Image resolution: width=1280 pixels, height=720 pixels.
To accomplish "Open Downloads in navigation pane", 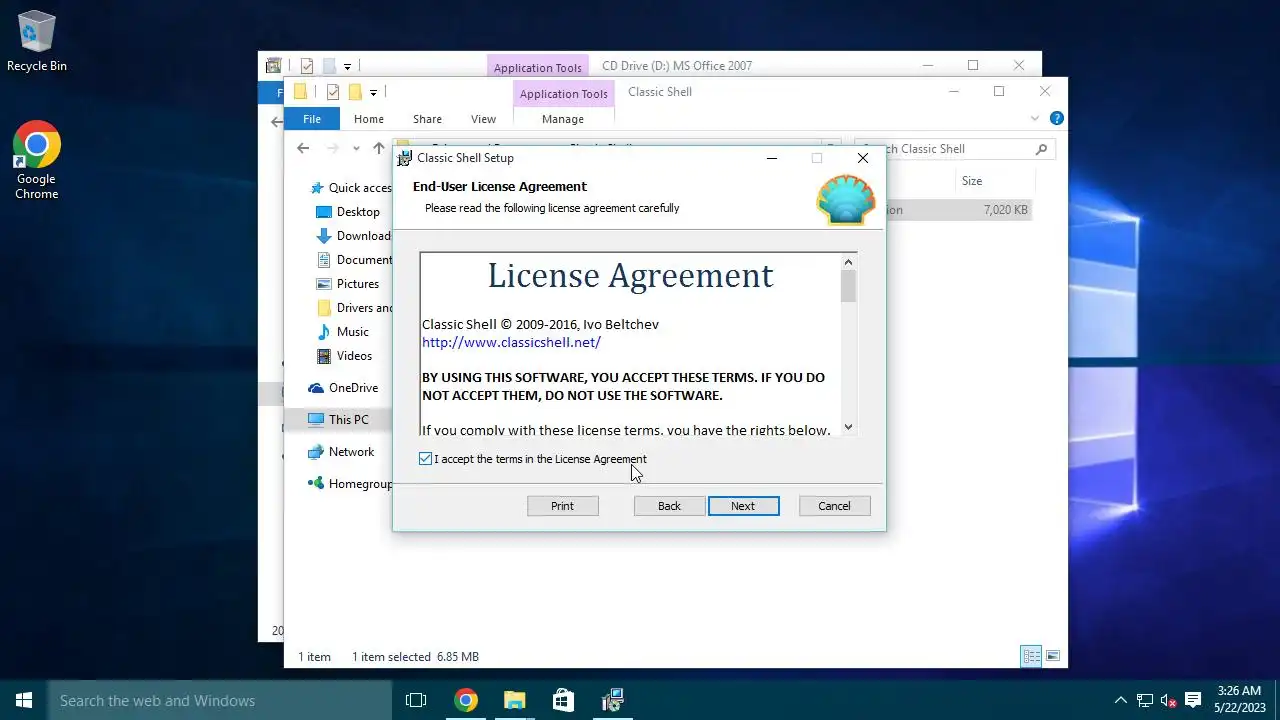I will point(353,236).
